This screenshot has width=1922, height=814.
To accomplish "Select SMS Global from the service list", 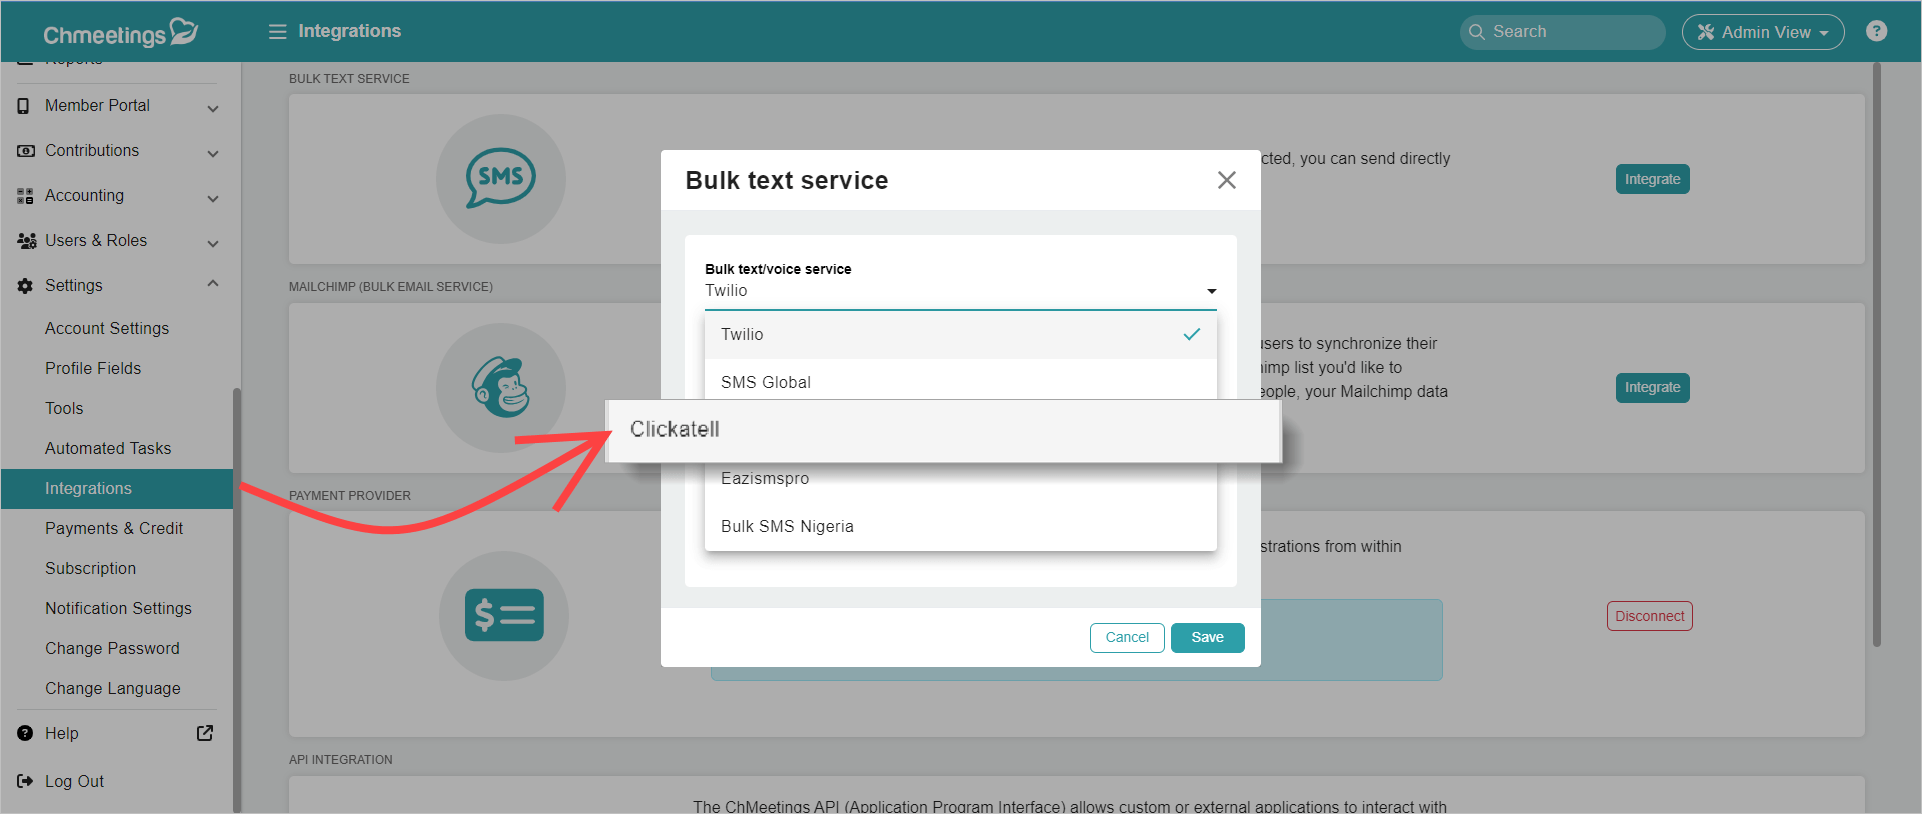I will click(x=961, y=381).
